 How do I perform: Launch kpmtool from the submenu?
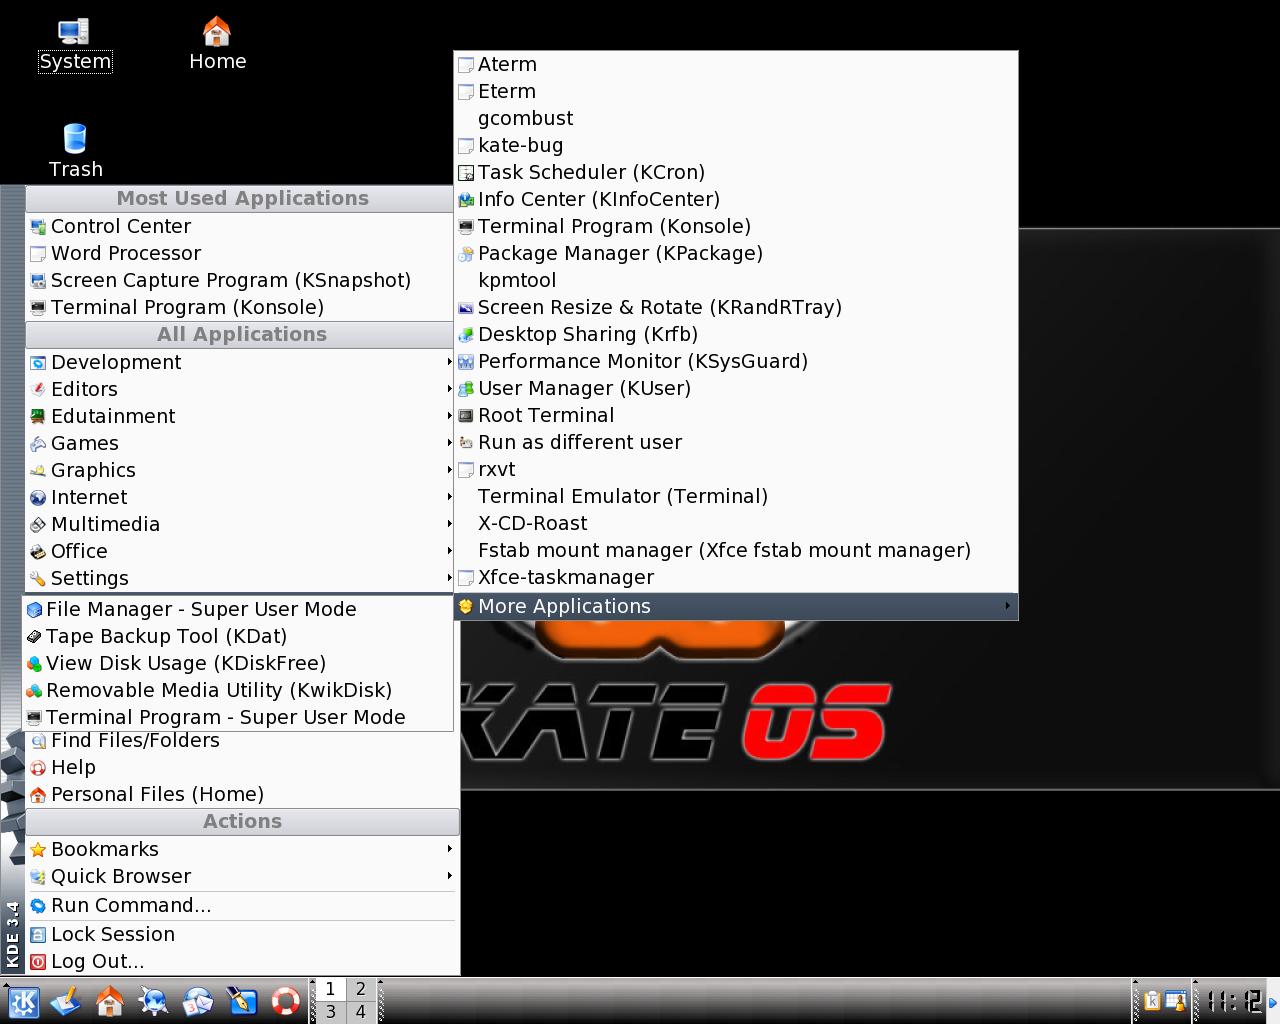(x=735, y=281)
